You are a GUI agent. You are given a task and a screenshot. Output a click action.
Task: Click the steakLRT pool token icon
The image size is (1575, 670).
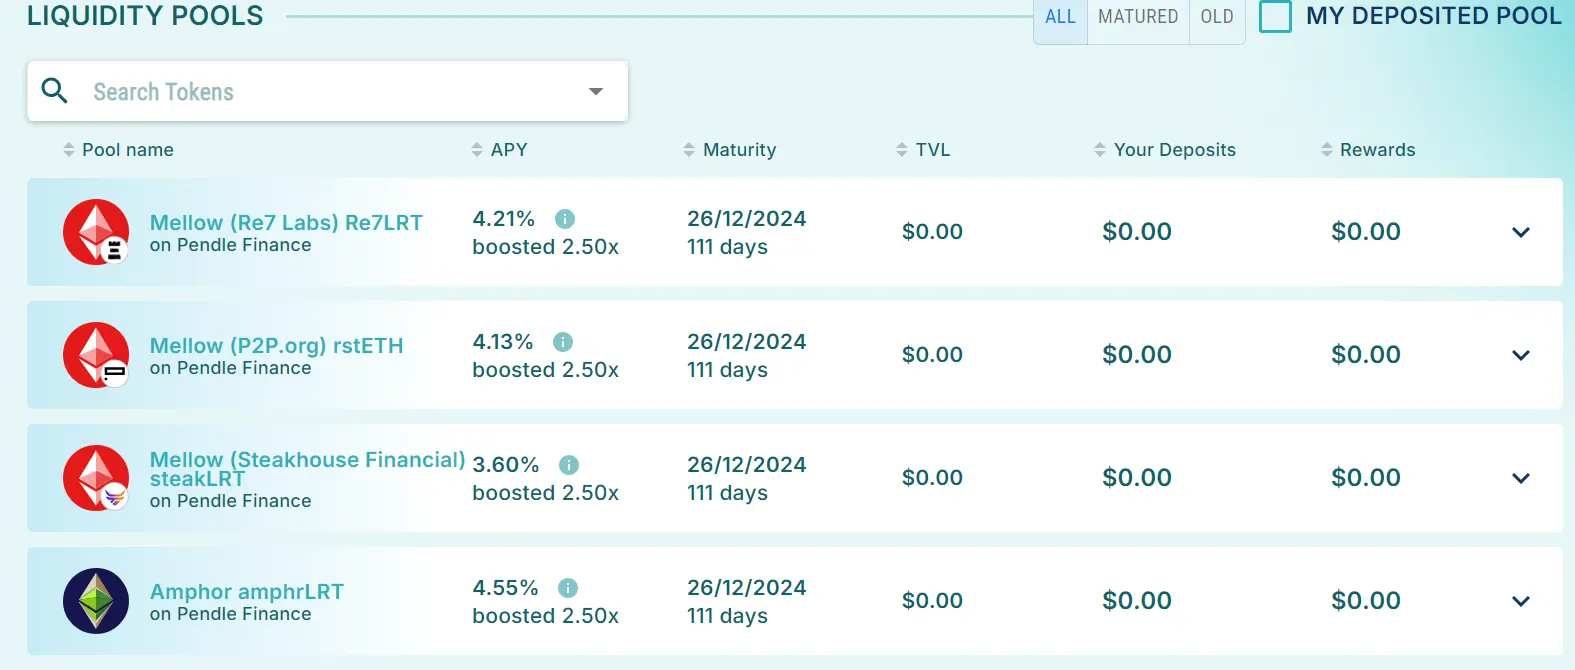pyautogui.click(x=96, y=478)
